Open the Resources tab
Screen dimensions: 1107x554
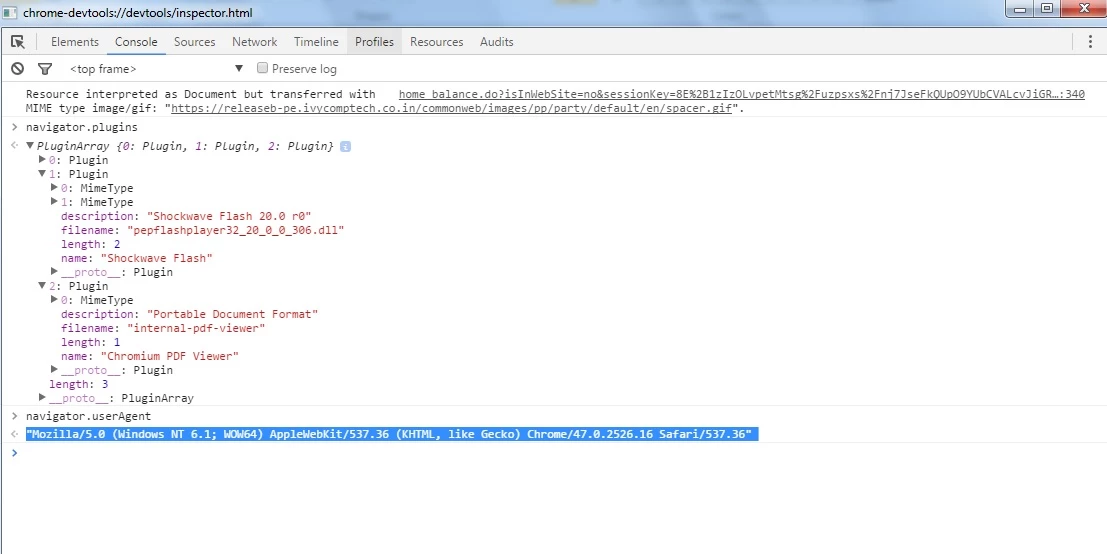[436, 42]
